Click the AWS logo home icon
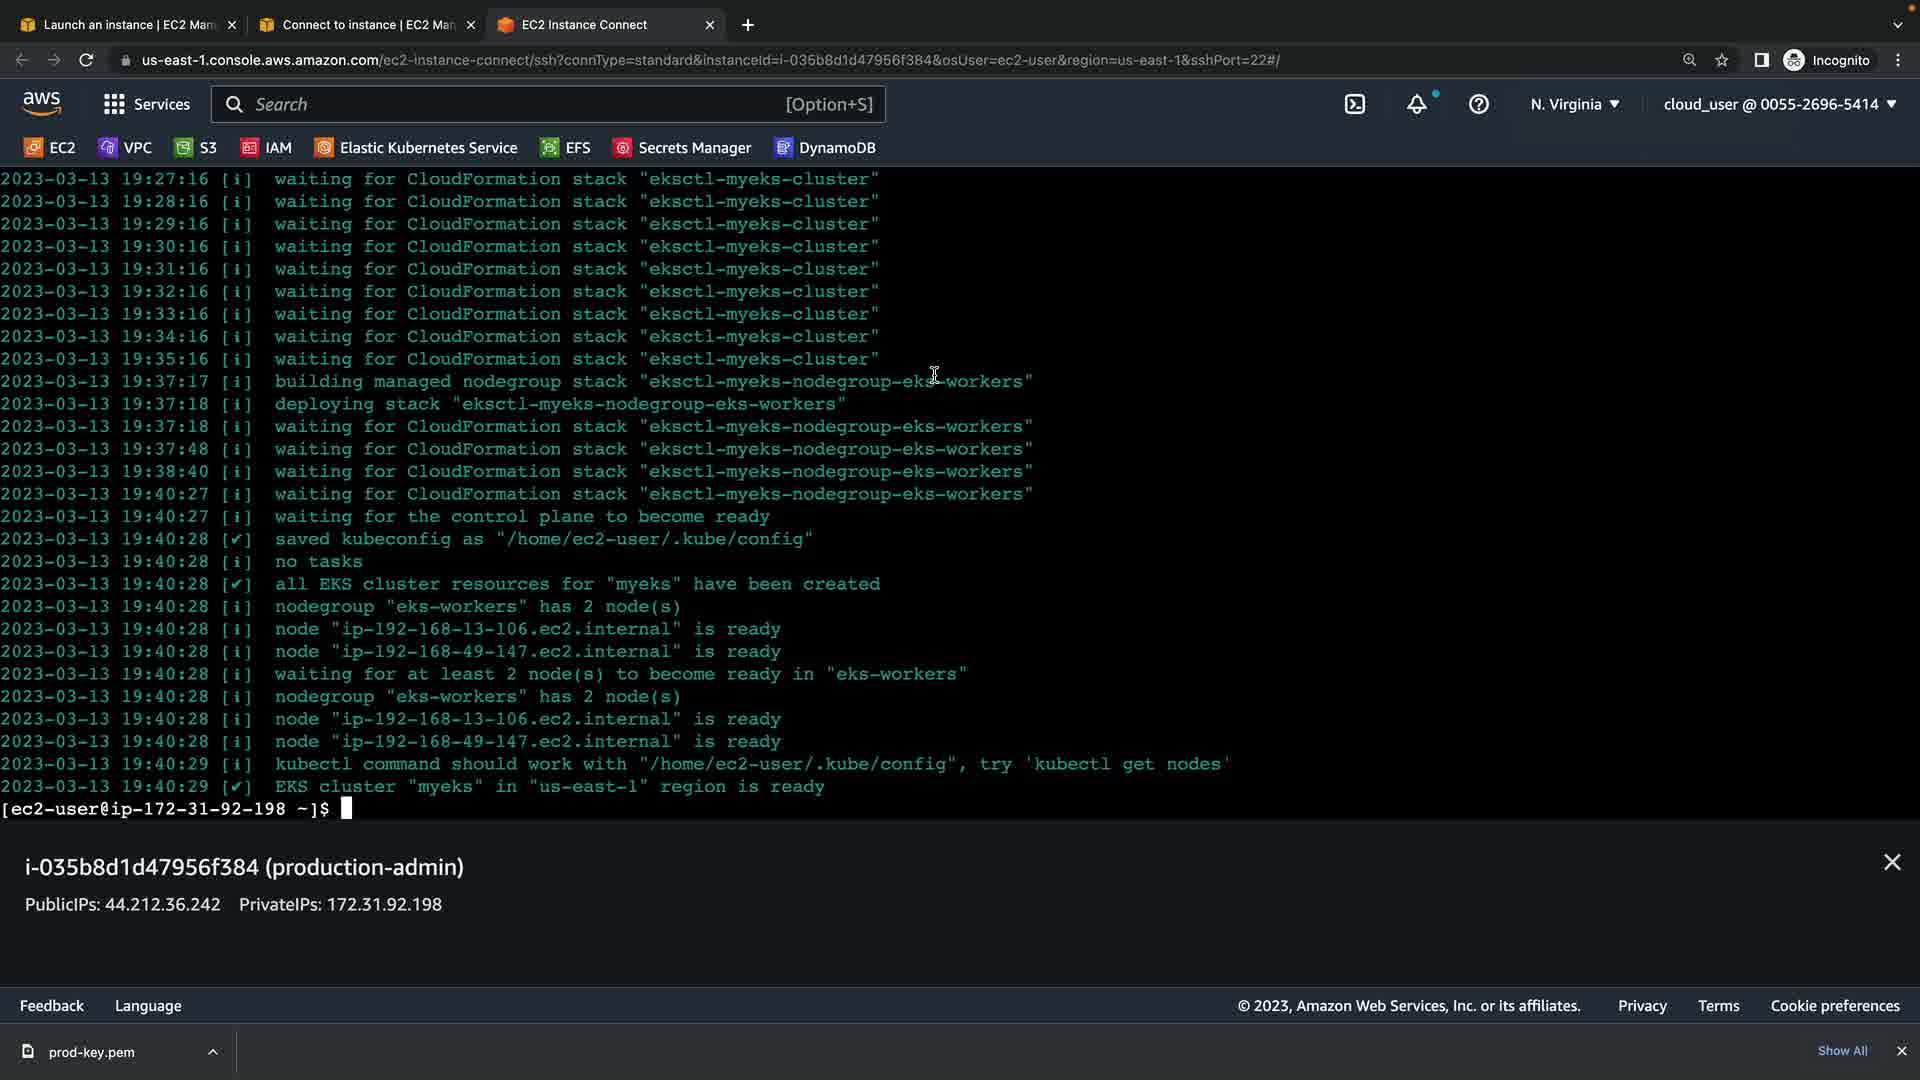Viewport: 1920px width, 1080px height. coord(42,104)
